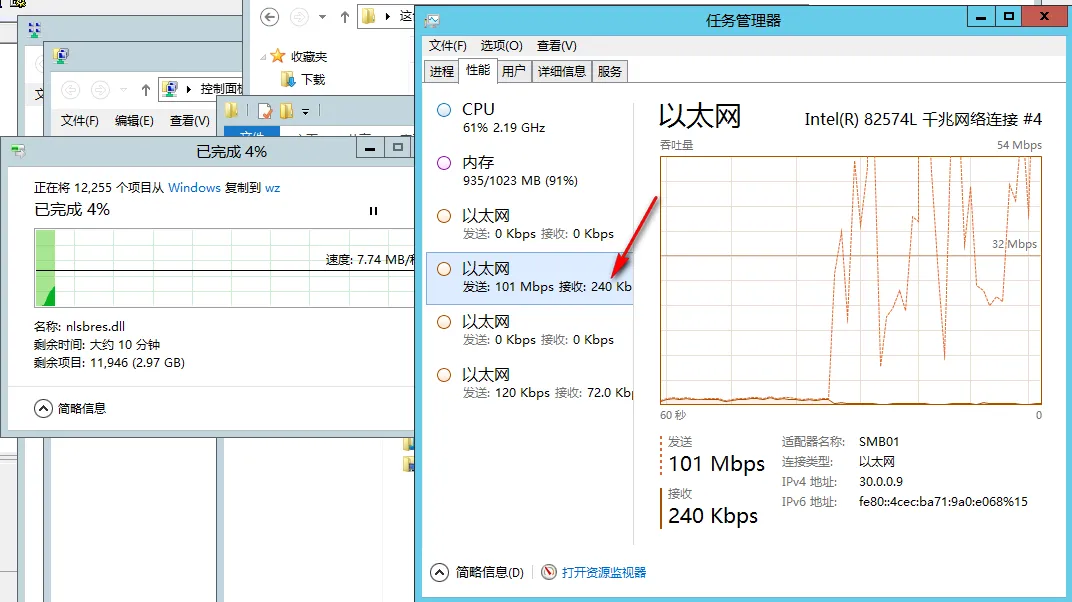Click the properties icon in quick access toolbar
The image size is (1072, 602).
(x=265, y=111)
